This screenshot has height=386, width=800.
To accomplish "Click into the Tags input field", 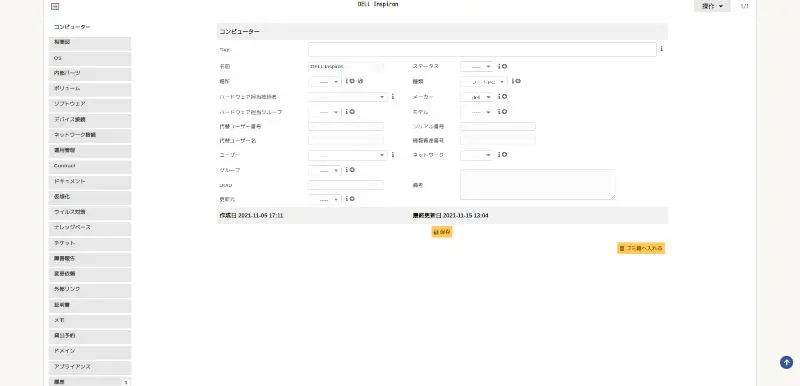I will point(482,49).
